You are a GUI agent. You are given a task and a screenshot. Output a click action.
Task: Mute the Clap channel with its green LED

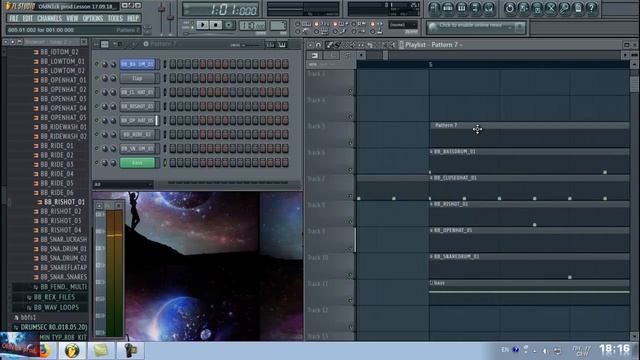click(x=97, y=78)
